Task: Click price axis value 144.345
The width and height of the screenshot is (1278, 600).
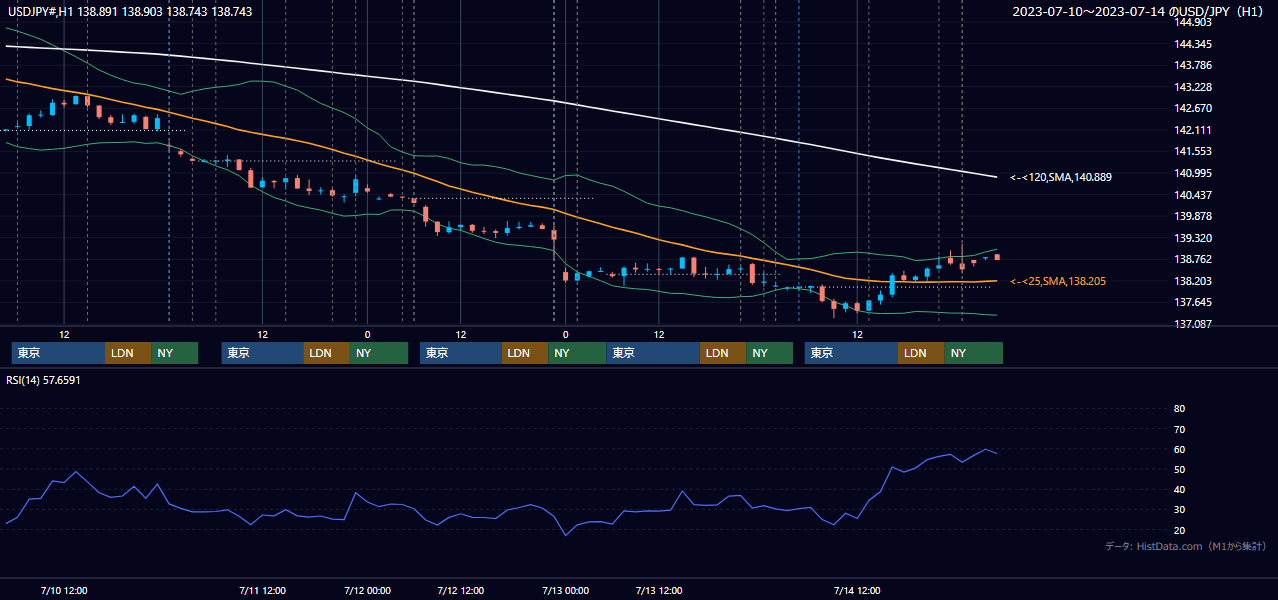Action: [x=1193, y=44]
